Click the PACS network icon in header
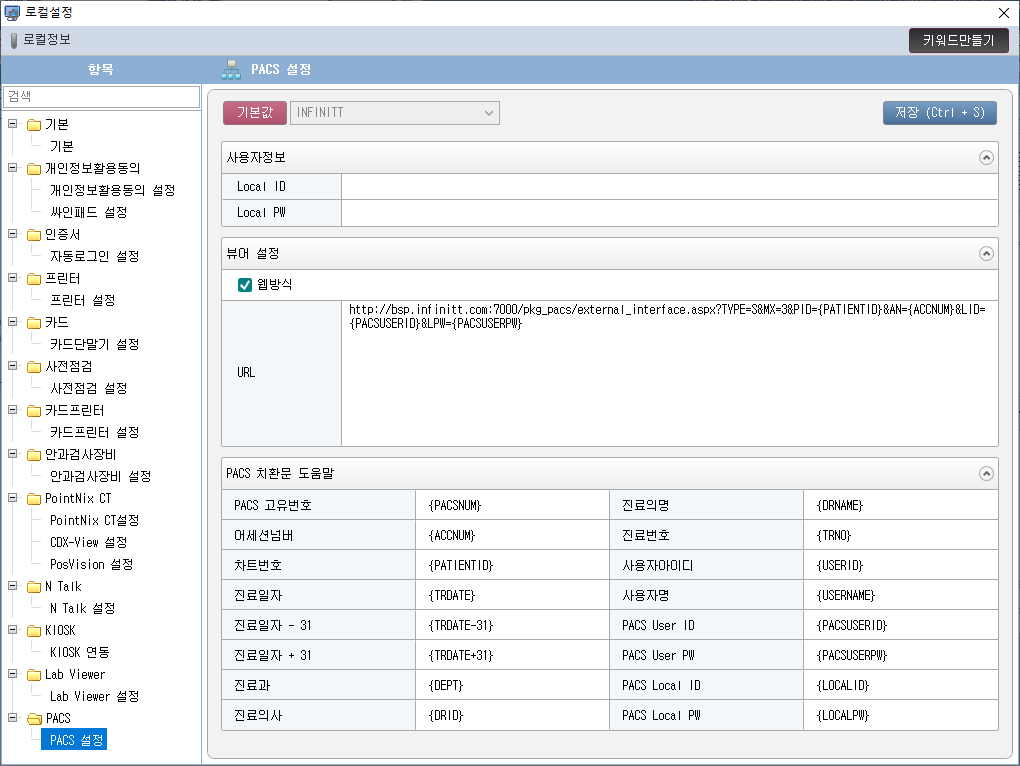 [231, 70]
